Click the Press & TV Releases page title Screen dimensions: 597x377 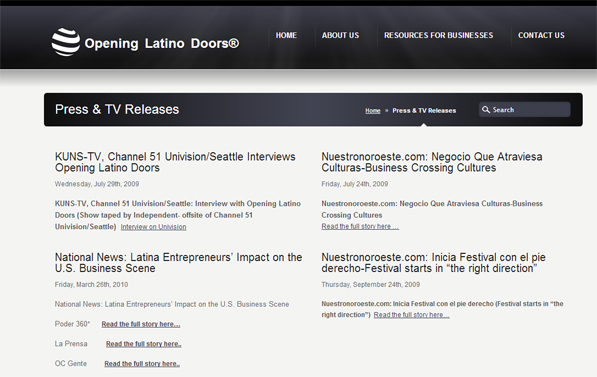[x=117, y=110]
